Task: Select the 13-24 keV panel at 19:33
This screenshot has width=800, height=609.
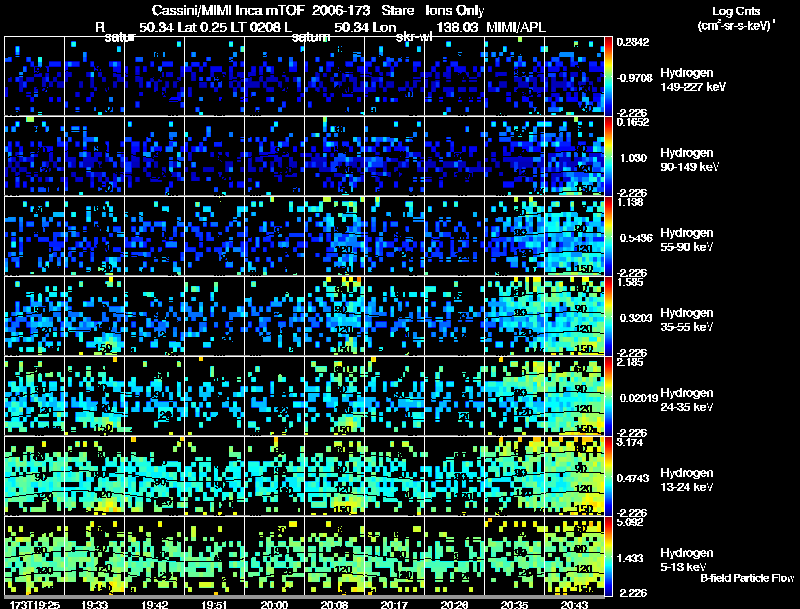Action: 94,476
